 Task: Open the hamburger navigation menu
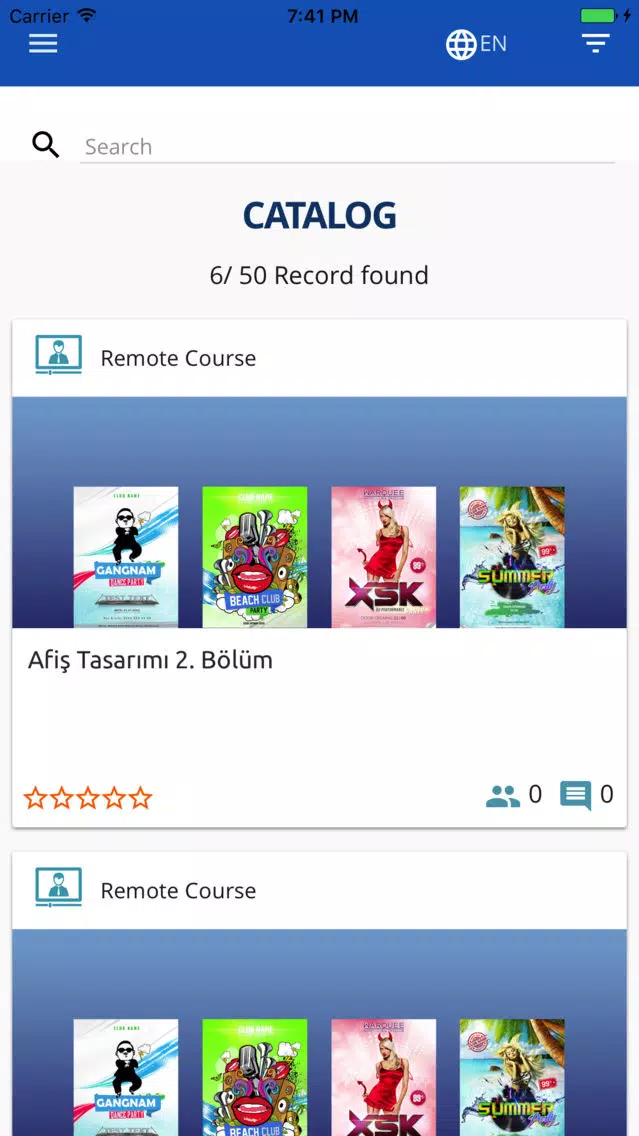tap(43, 43)
